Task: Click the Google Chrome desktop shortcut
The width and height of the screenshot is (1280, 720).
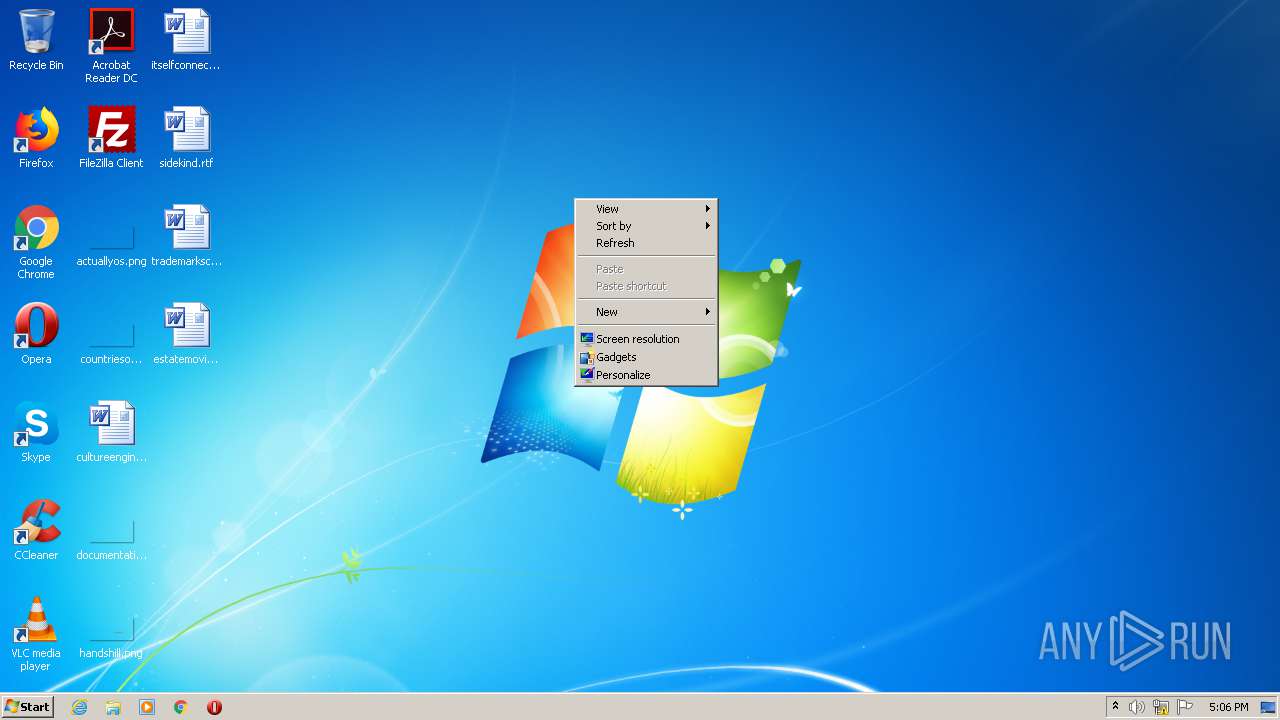Action: pos(36,242)
